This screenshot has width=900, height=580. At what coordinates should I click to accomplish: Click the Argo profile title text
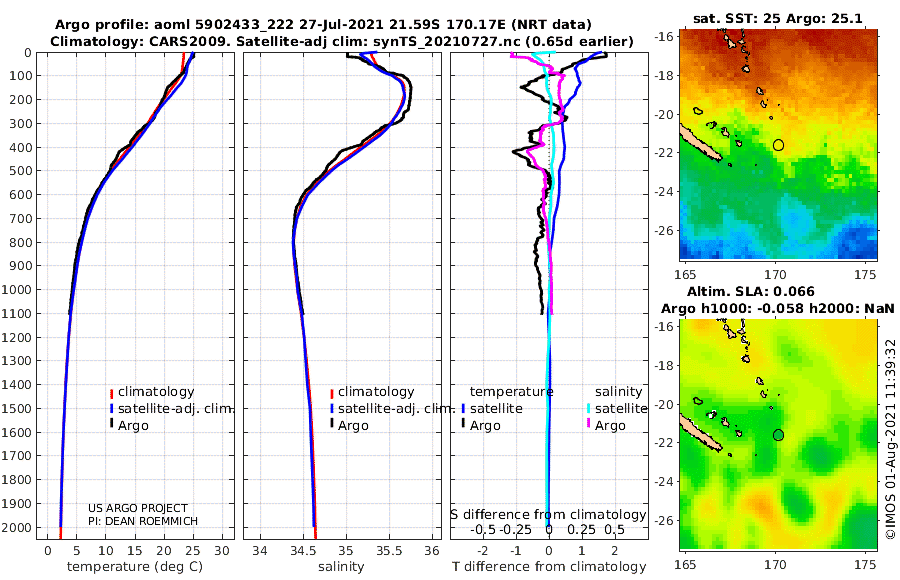point(323,25)
